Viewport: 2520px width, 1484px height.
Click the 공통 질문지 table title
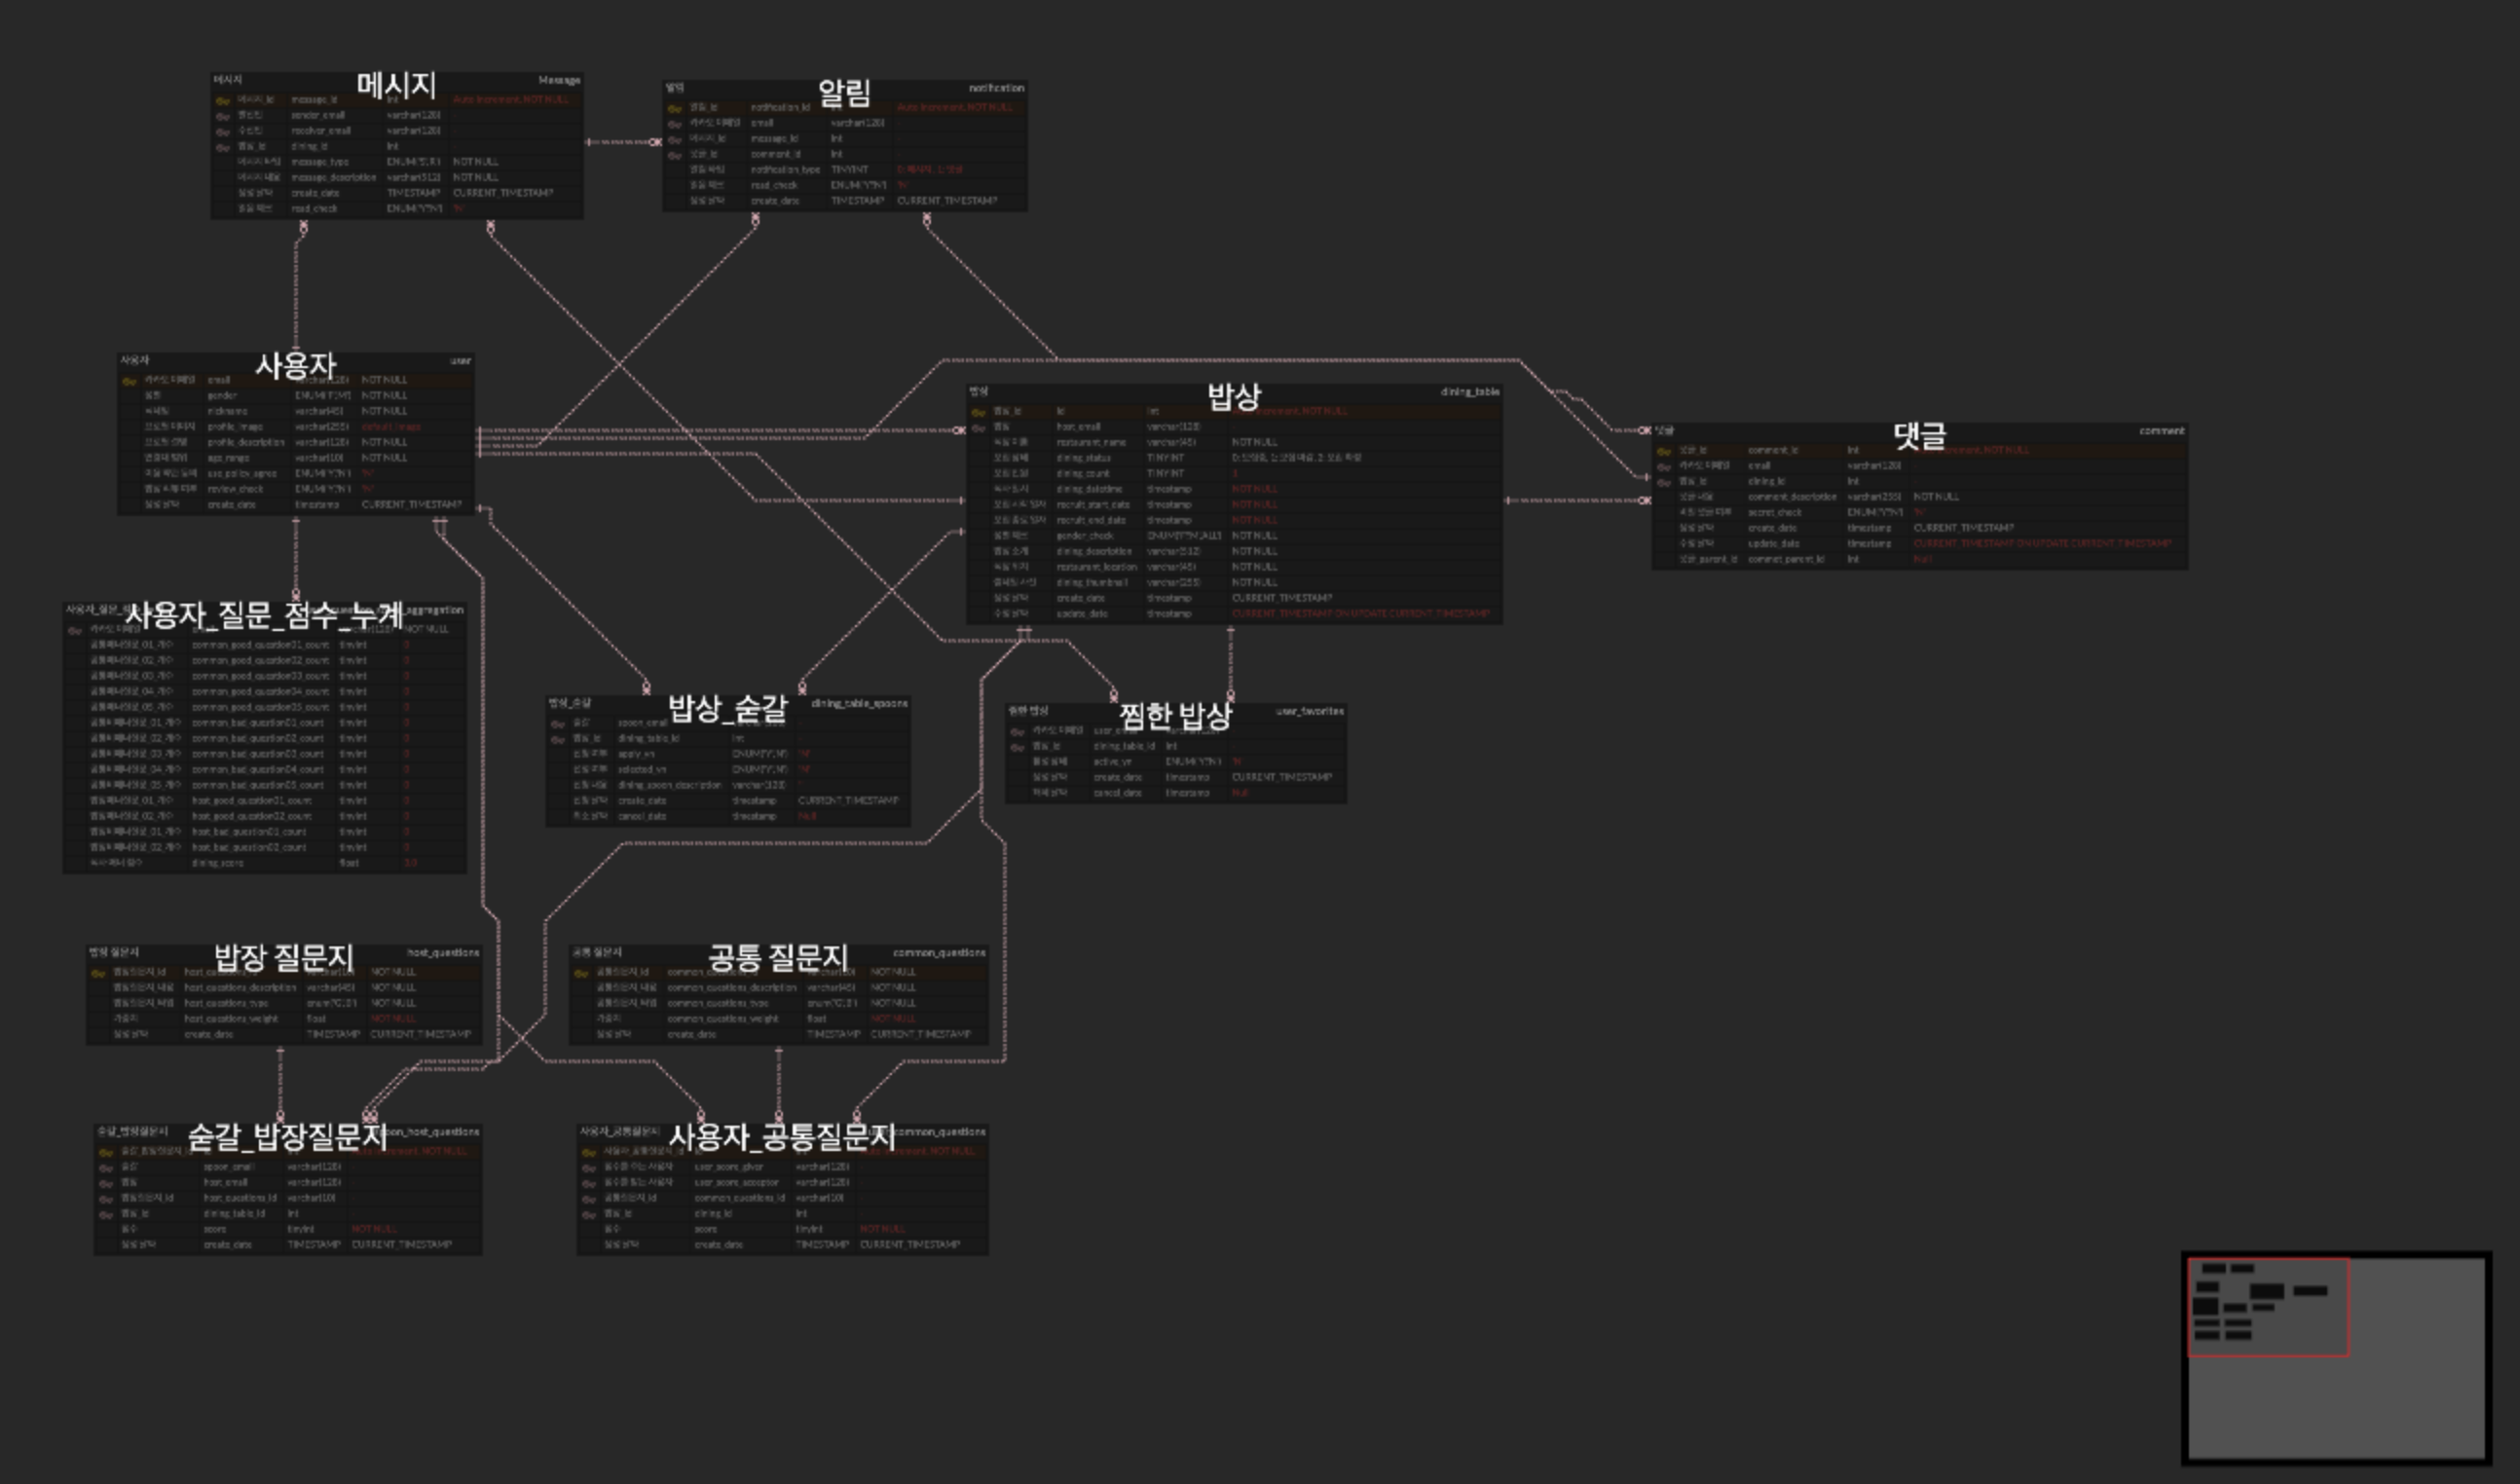778,957
